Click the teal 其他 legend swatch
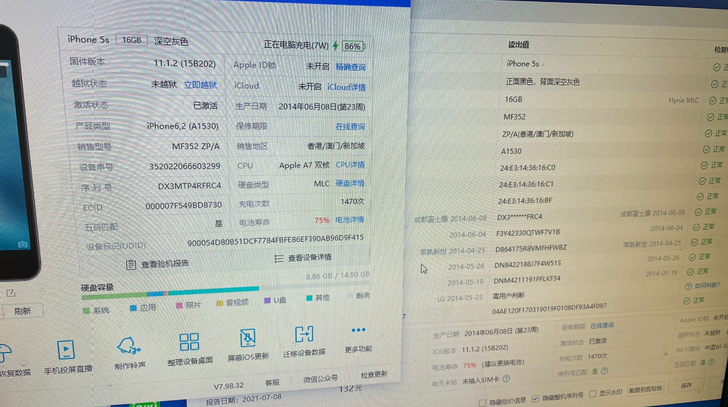 click(309, 298)
